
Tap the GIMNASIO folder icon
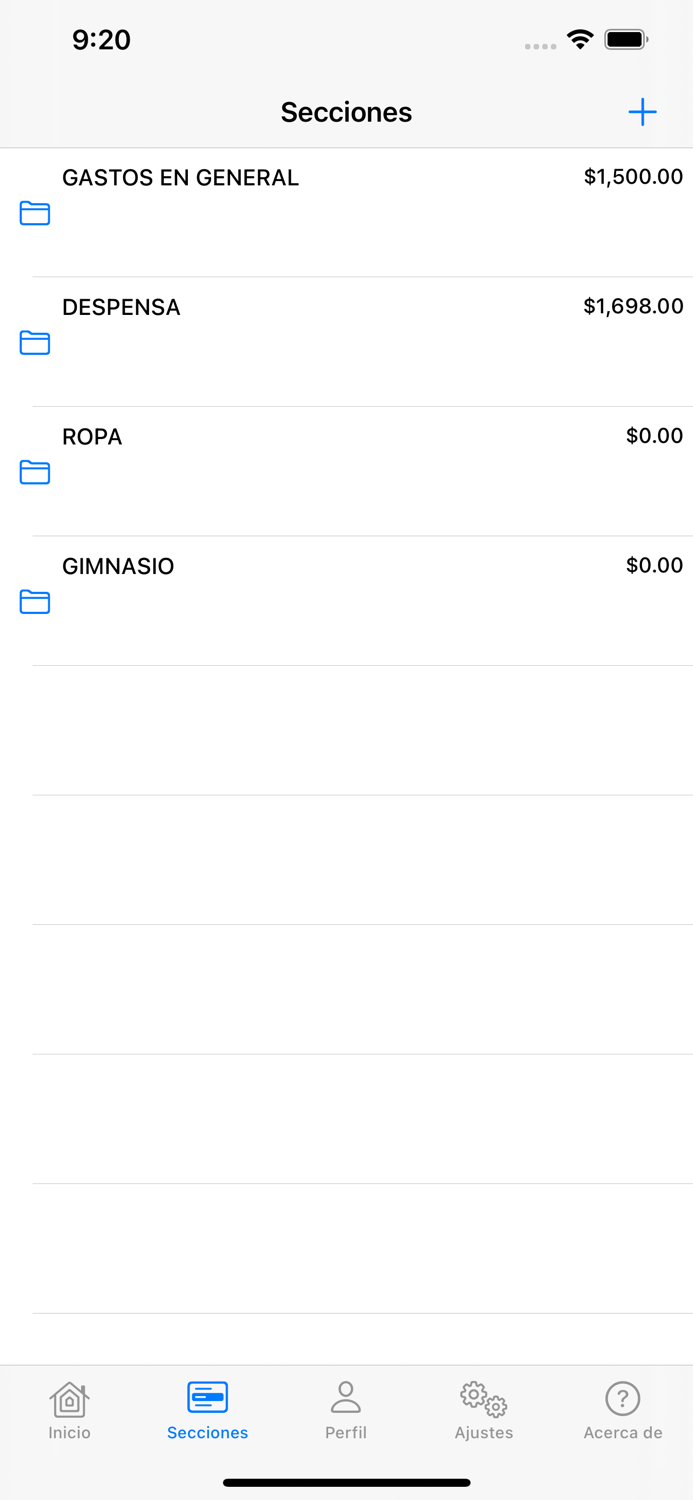[x=34, y=602]
